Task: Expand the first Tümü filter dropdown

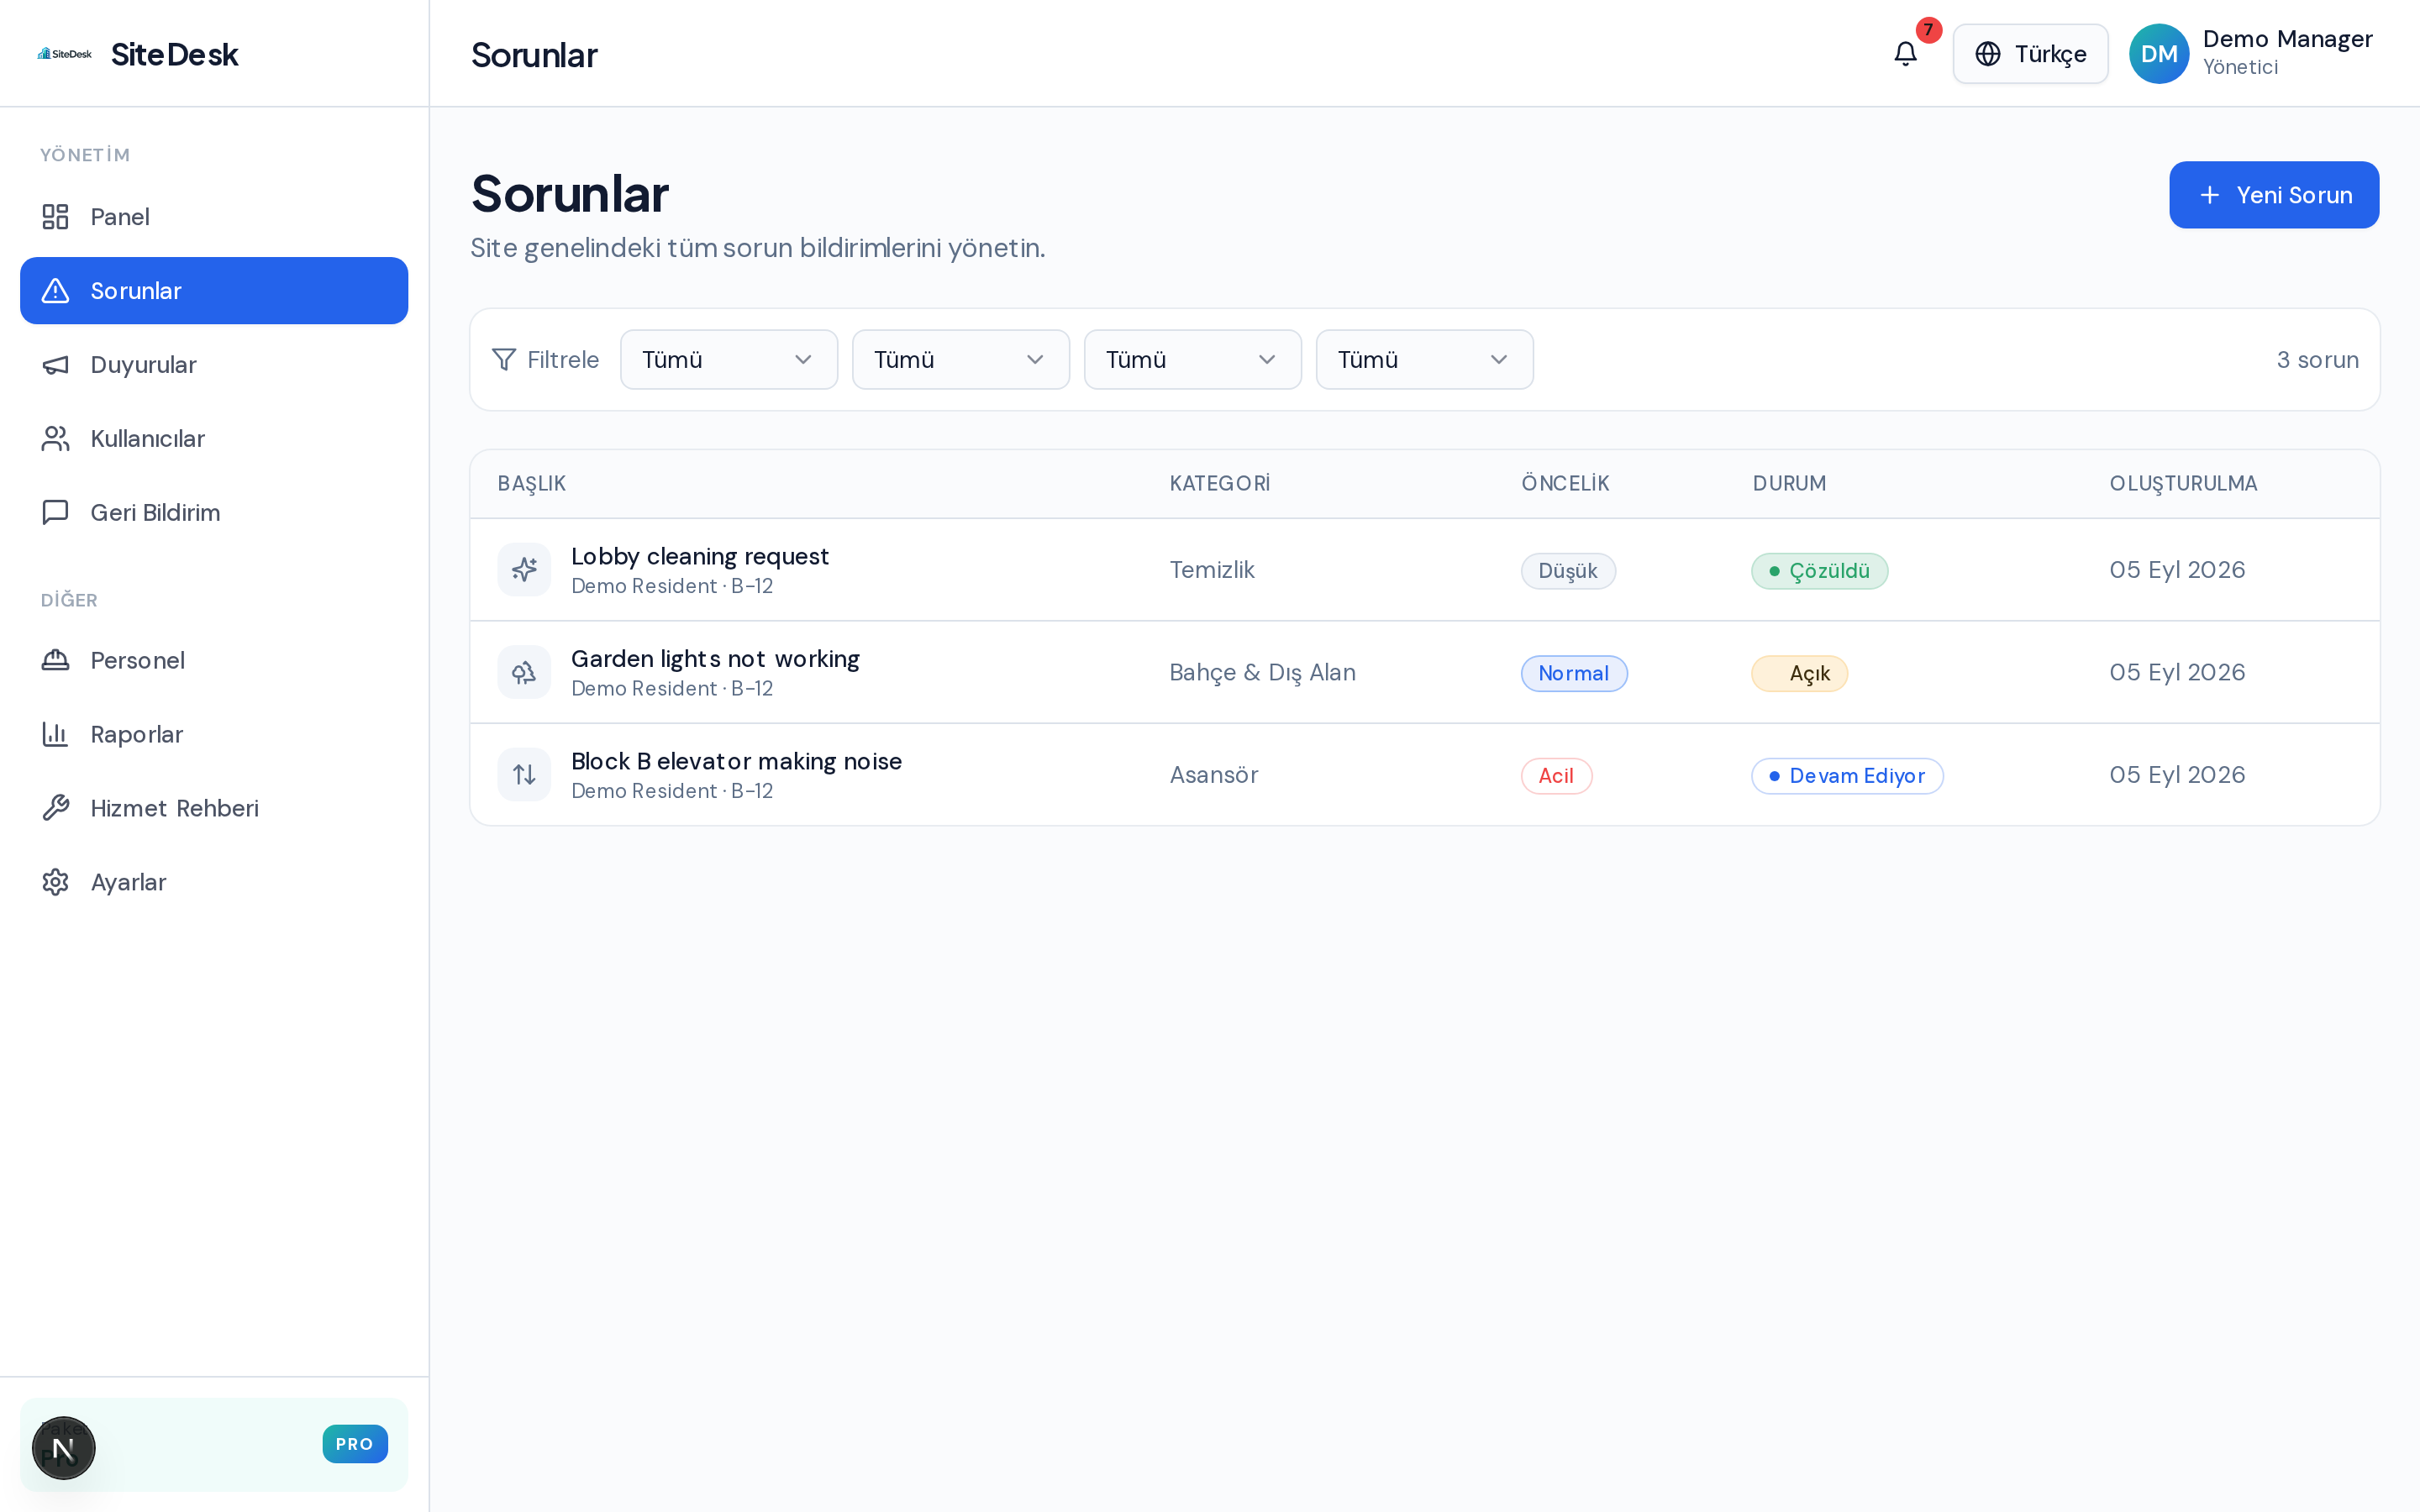Action: pyautogui.click(x=729, y=360)
